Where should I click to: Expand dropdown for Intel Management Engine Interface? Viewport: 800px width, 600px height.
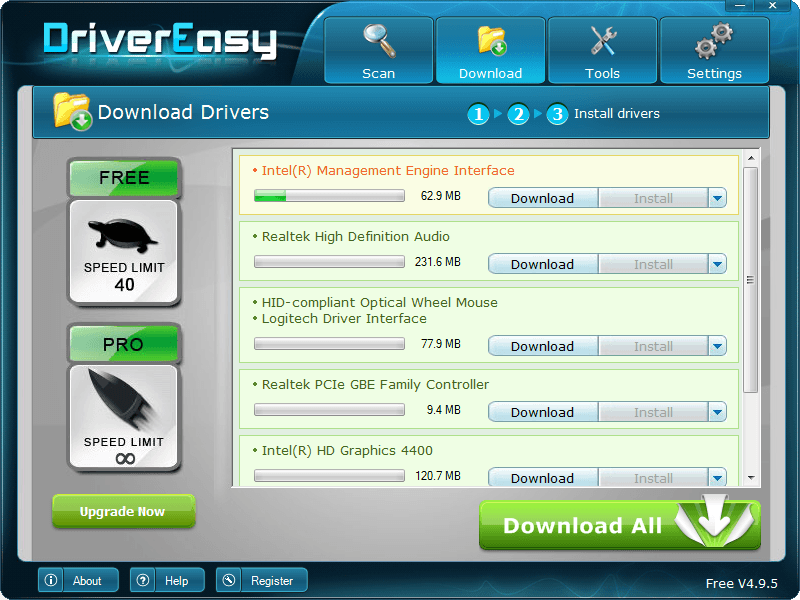pos(717,198)
